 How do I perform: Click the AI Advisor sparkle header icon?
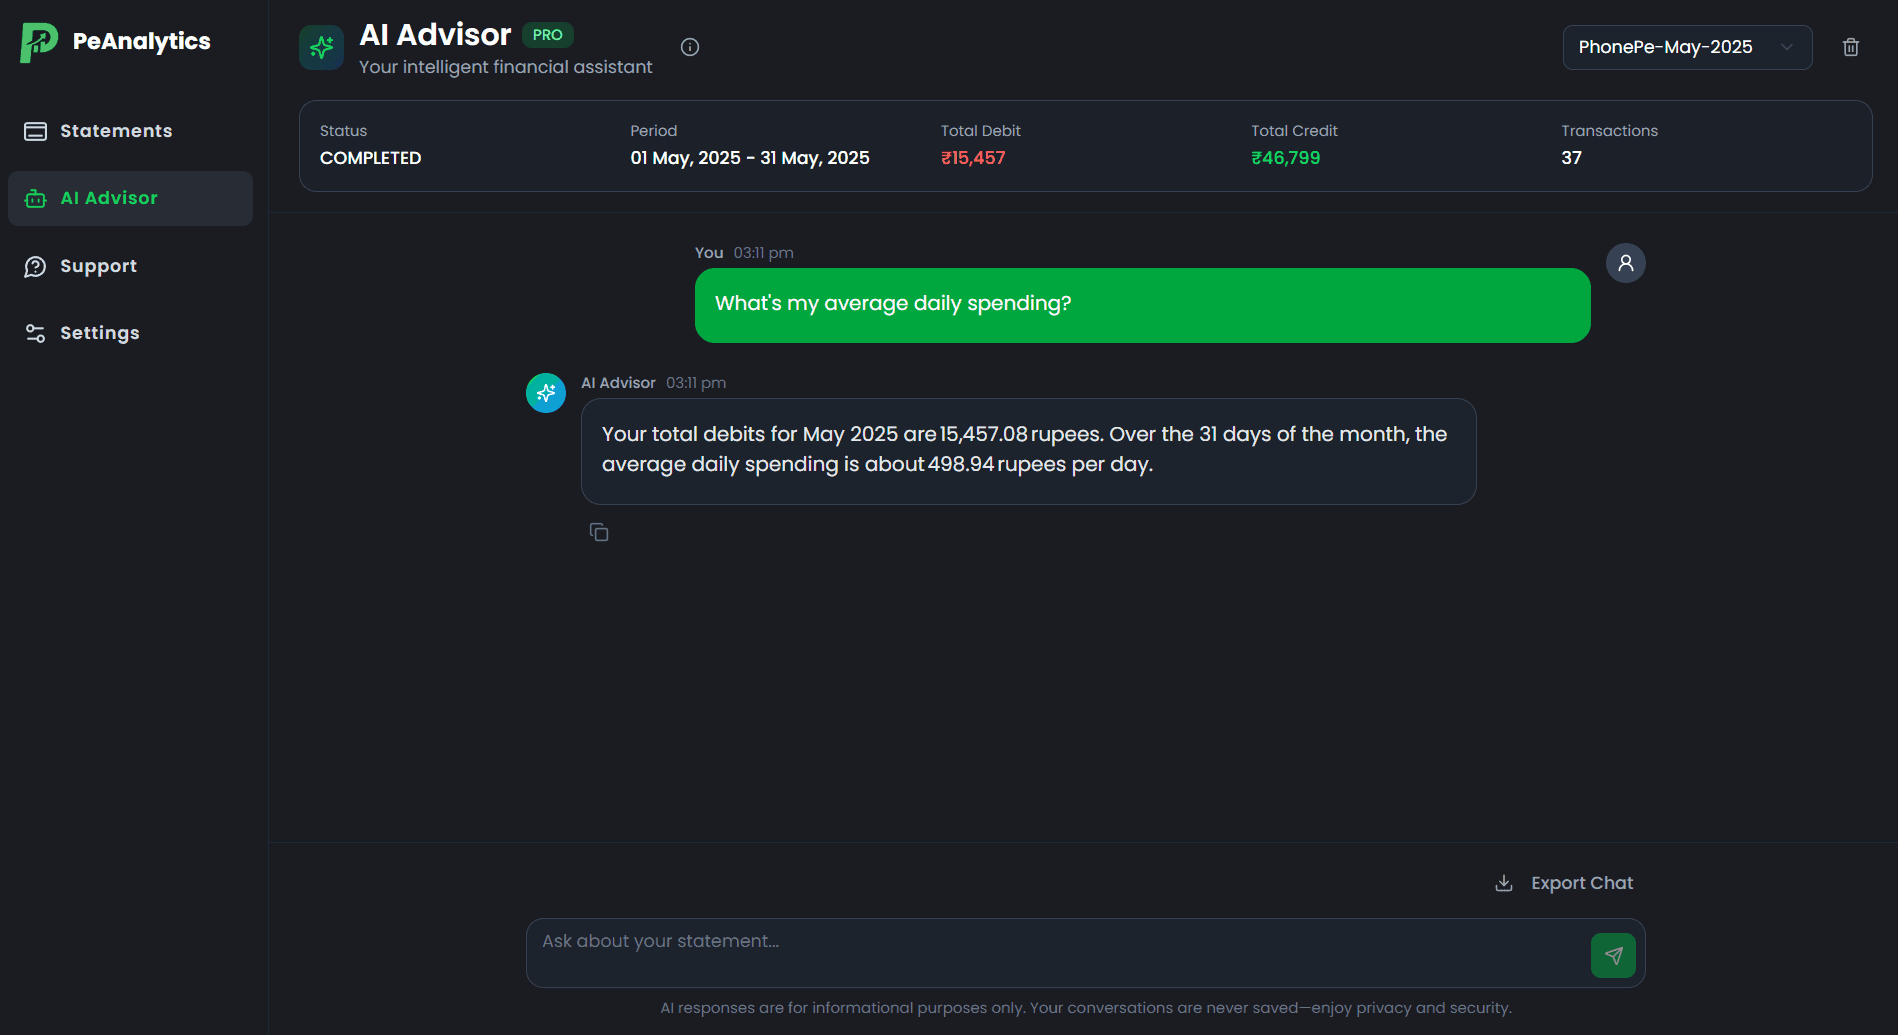(x=321, y=47)
